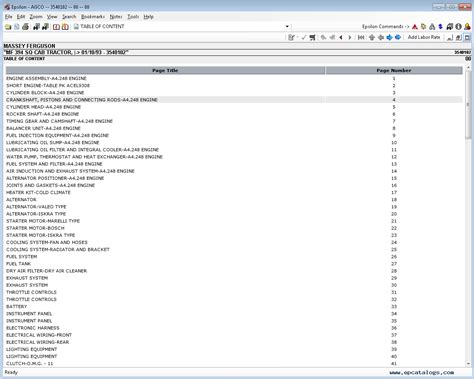Open the Notes menu
Screen dimensions: 474x379
click(116, 17)
